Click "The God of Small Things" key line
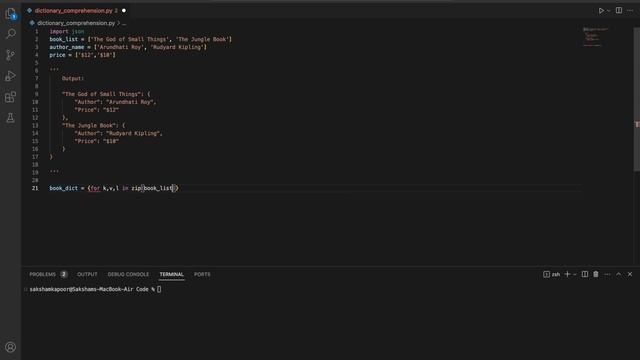The image size is (640, 360). [x=106, y=94]
